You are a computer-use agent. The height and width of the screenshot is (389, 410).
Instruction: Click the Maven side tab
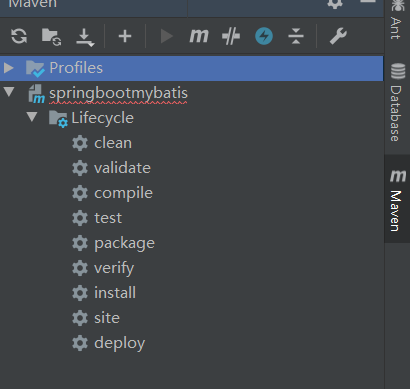pyautogui.click(x=397, y=199)
